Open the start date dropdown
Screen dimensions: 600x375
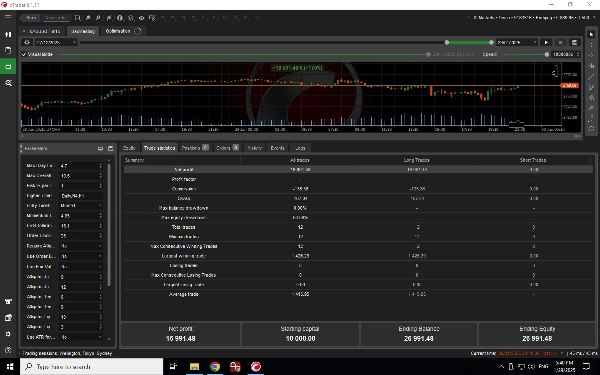56,42
